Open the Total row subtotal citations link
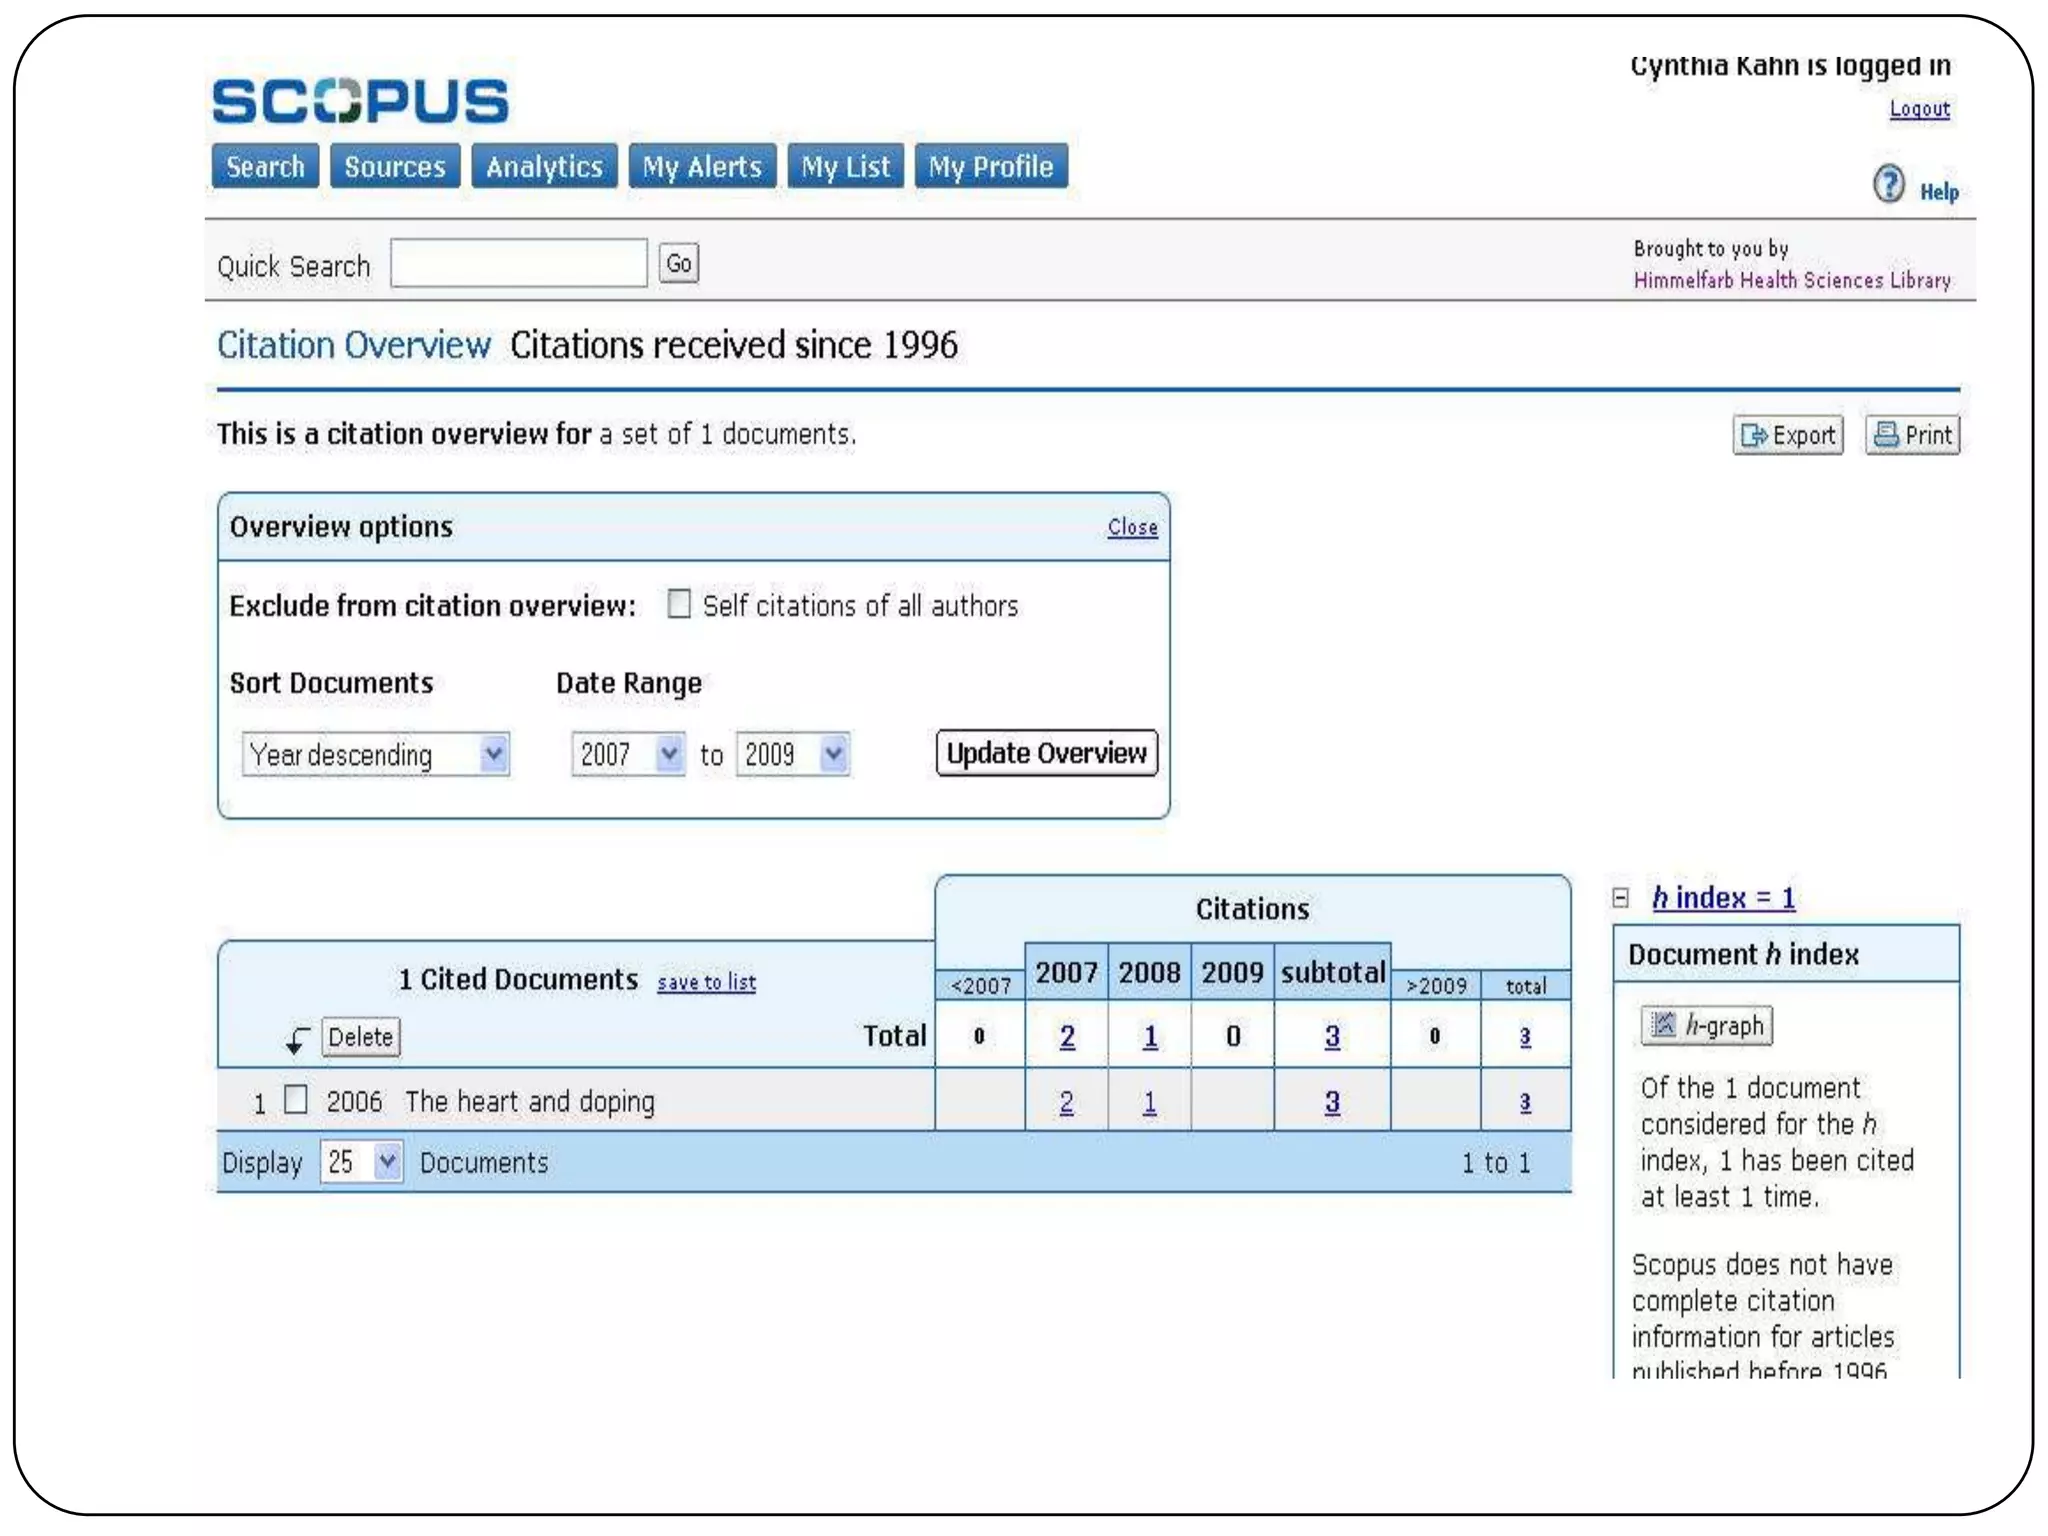This screenshot has height=1536, width=2048. pos(1332,1036)
